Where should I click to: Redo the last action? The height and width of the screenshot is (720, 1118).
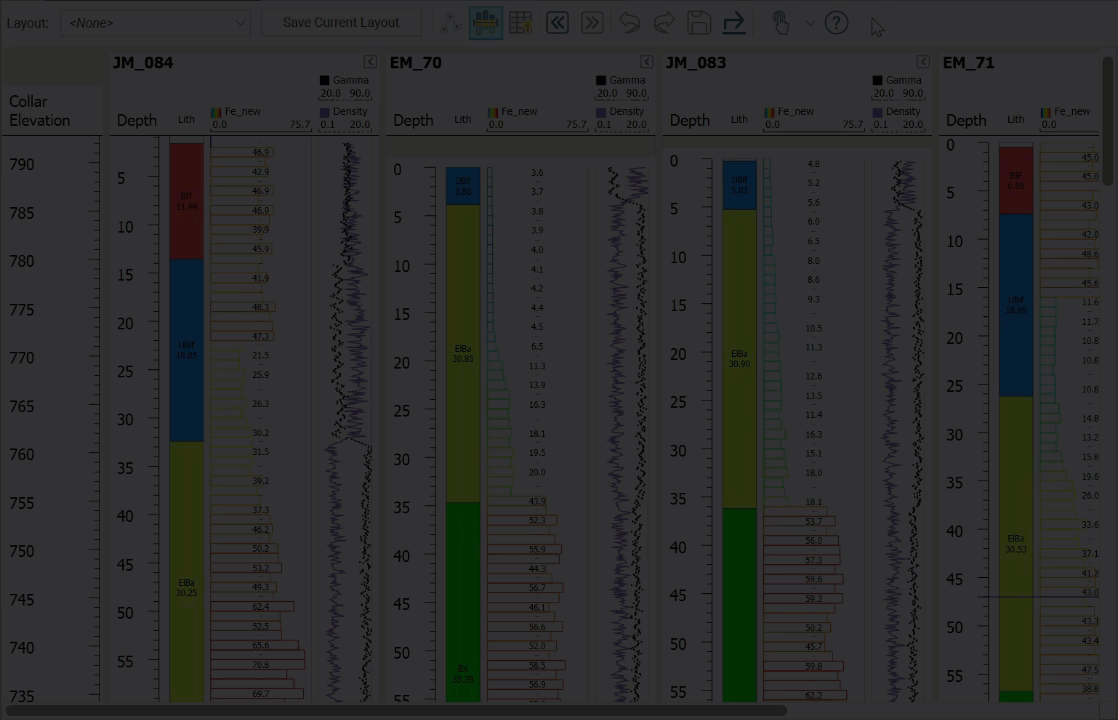pyautogui.click(x=664, y=23)
